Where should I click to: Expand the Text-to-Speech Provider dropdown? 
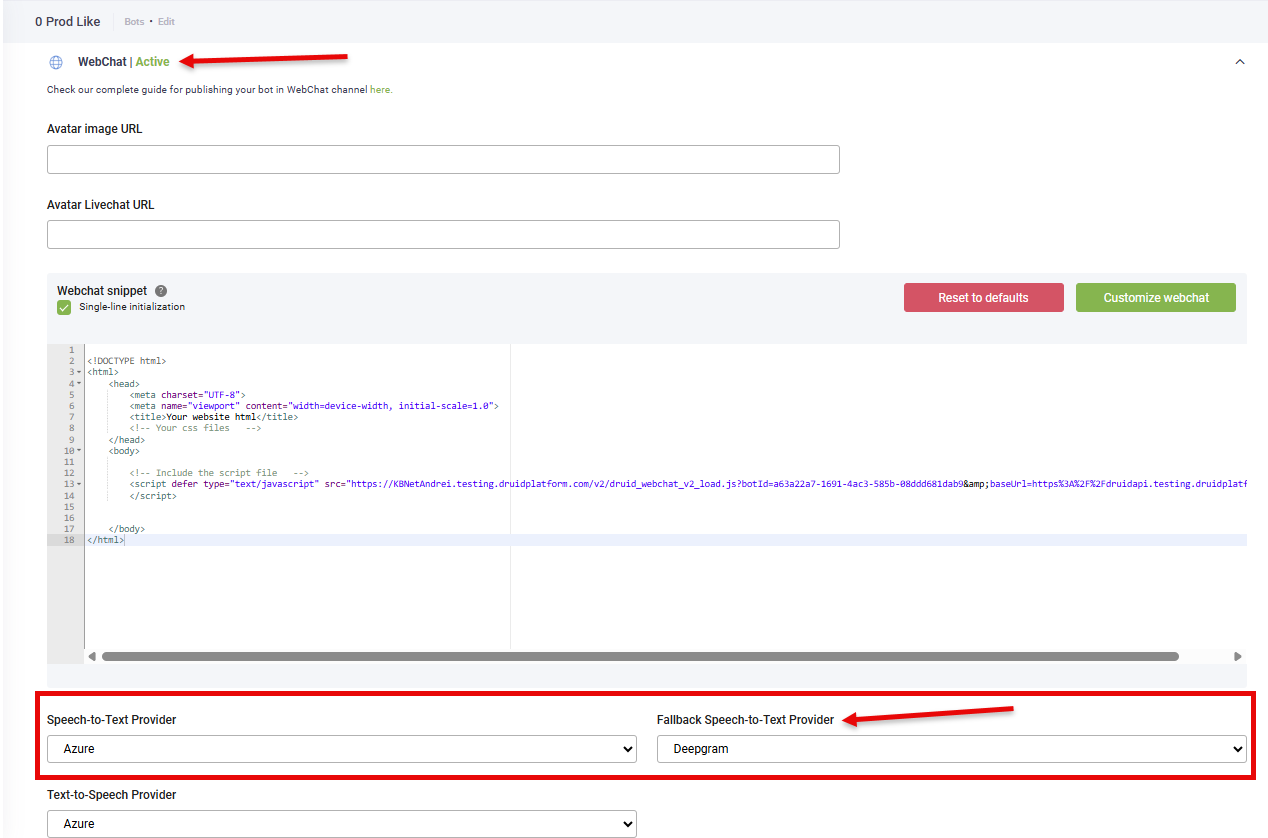click(x=341, y=824)
